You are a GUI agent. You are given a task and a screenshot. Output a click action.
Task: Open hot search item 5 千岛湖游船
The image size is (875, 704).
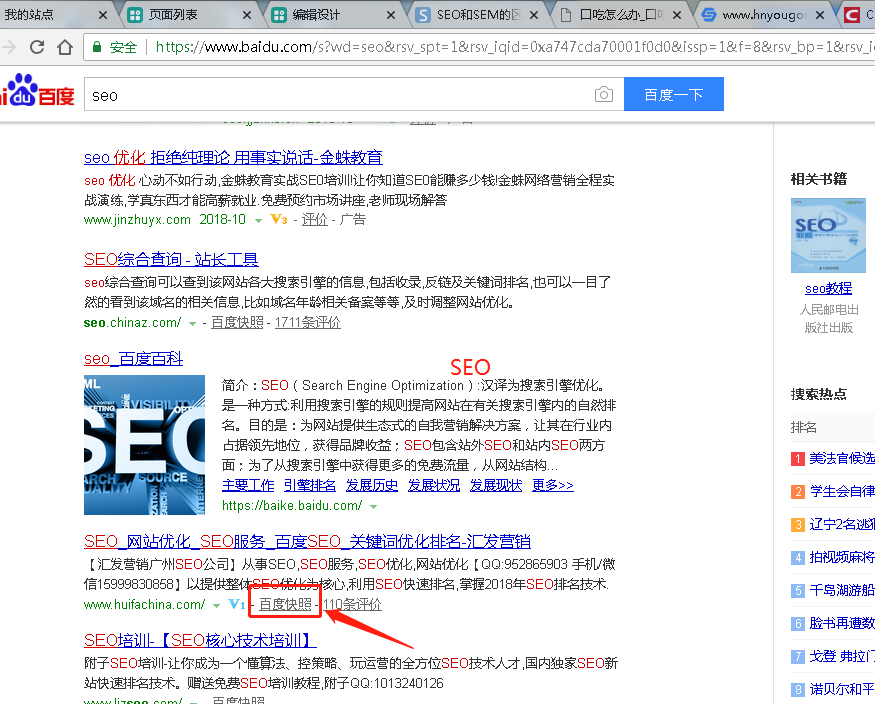(x=842, y=590)
